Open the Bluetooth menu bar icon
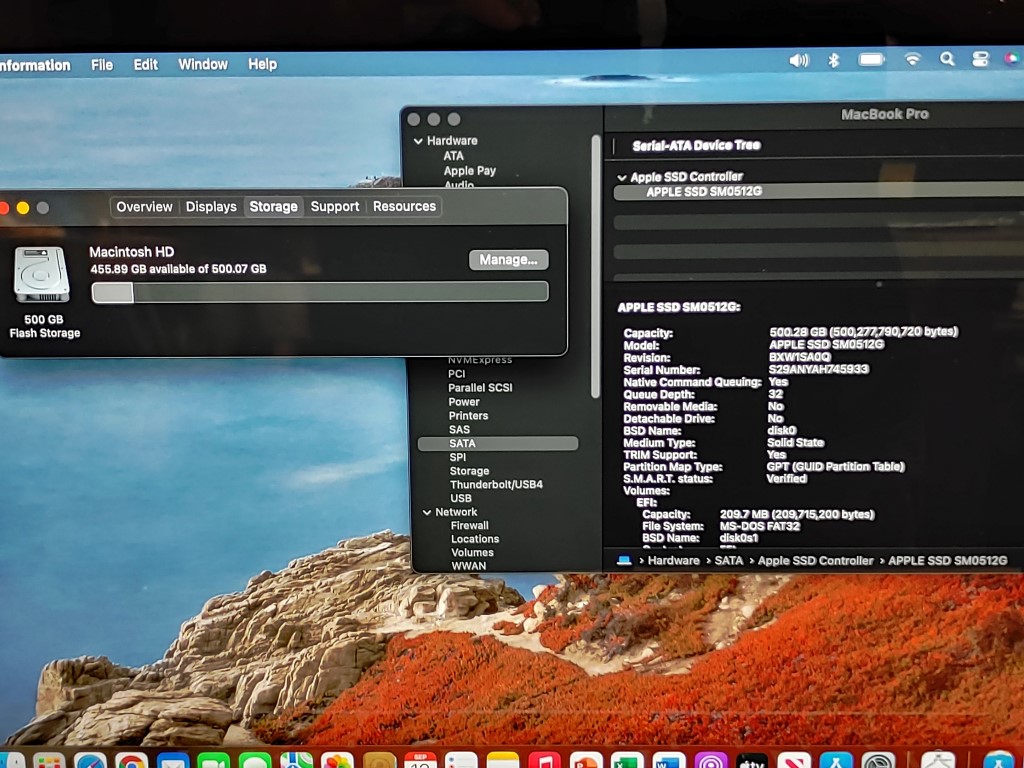The image size is (1024, 768). 833,60
